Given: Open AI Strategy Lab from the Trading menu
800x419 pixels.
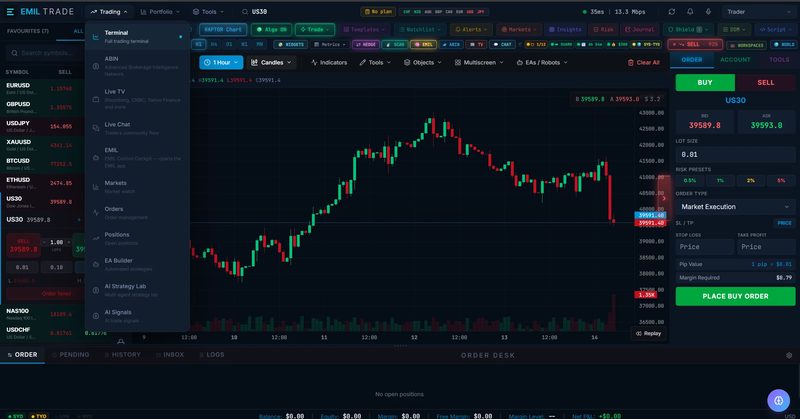Looking at the screenshot, I should click(137, 290).
